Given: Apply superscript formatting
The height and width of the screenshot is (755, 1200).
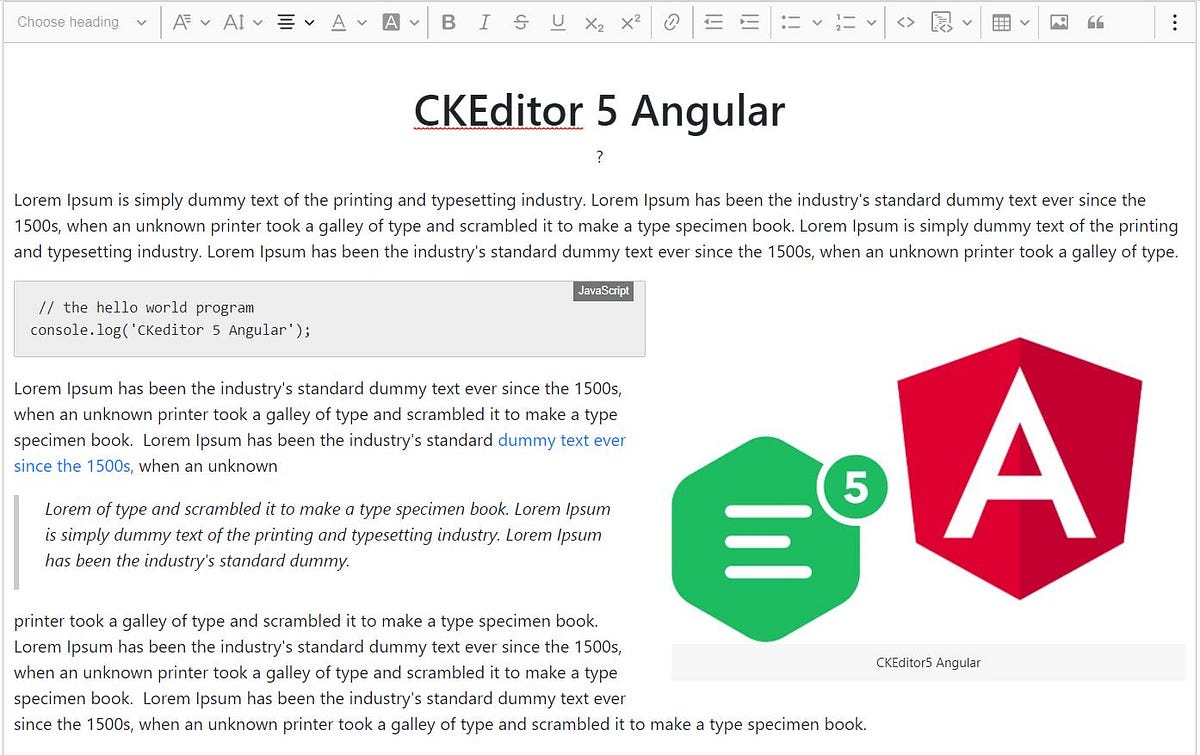Looking at the screenshot, I should (630, 21).
